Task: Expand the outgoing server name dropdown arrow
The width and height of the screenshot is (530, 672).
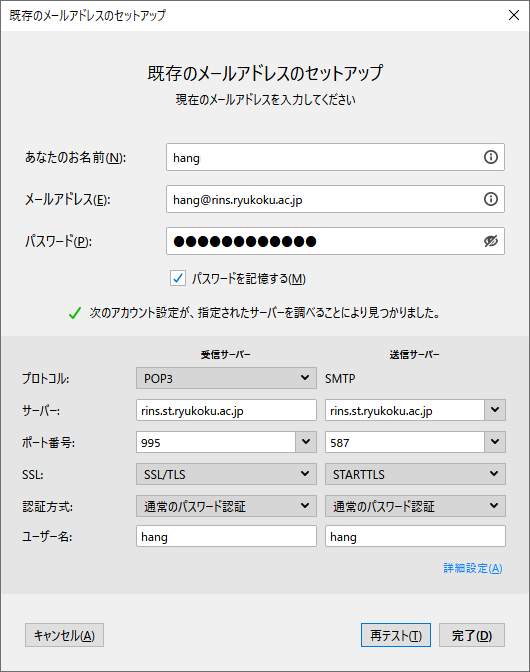Action: [495, 410]
